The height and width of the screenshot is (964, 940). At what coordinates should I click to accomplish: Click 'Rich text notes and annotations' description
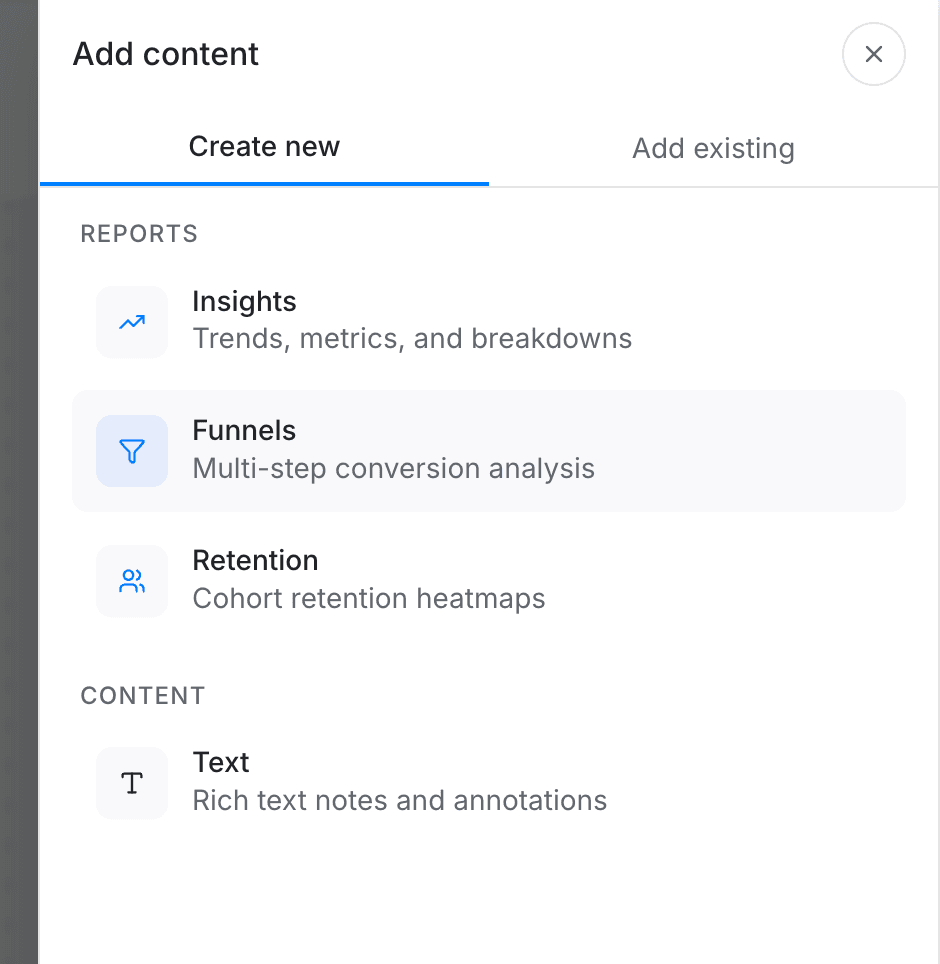point(400,800)
